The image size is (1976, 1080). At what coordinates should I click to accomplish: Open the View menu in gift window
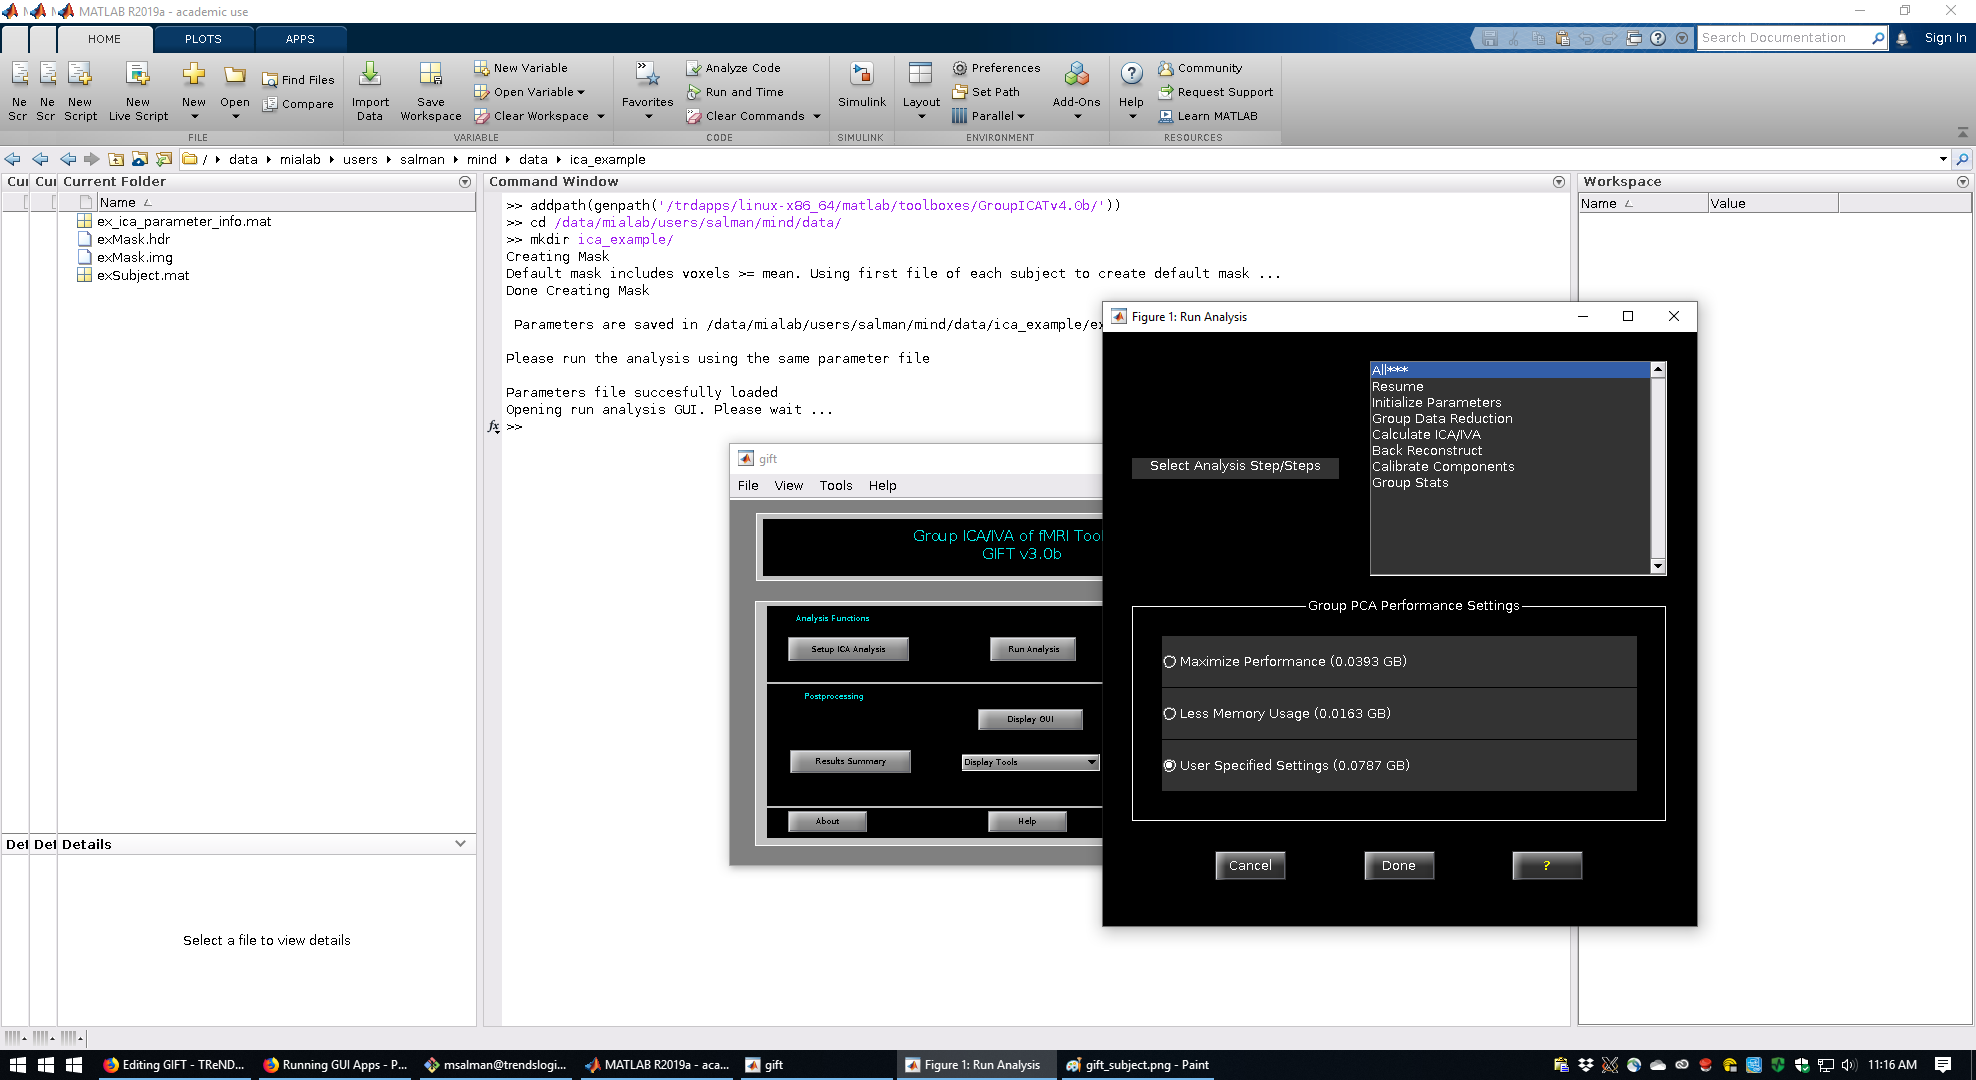(788, 486)
